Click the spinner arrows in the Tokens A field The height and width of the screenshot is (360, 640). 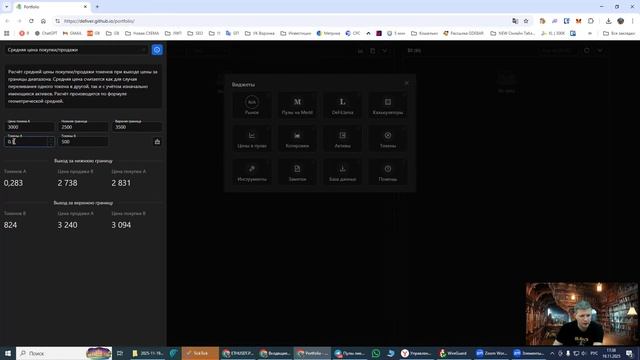point(51,141)
